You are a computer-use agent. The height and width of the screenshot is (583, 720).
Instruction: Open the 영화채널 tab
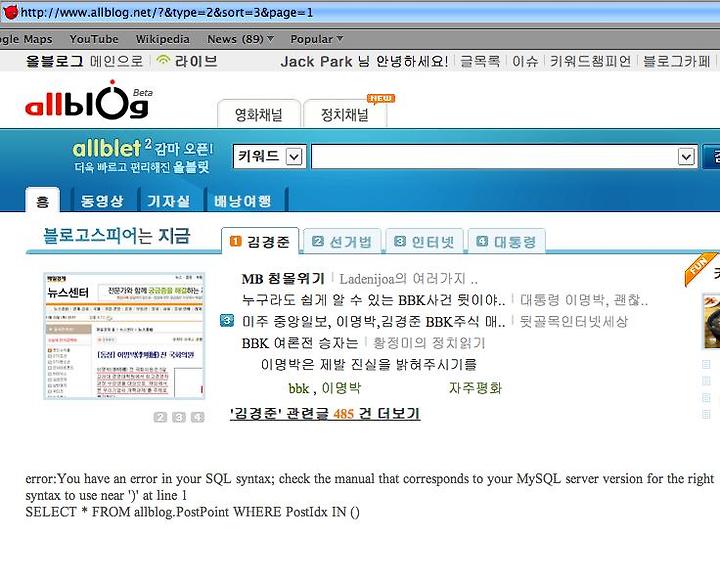[x=259, y=114]
